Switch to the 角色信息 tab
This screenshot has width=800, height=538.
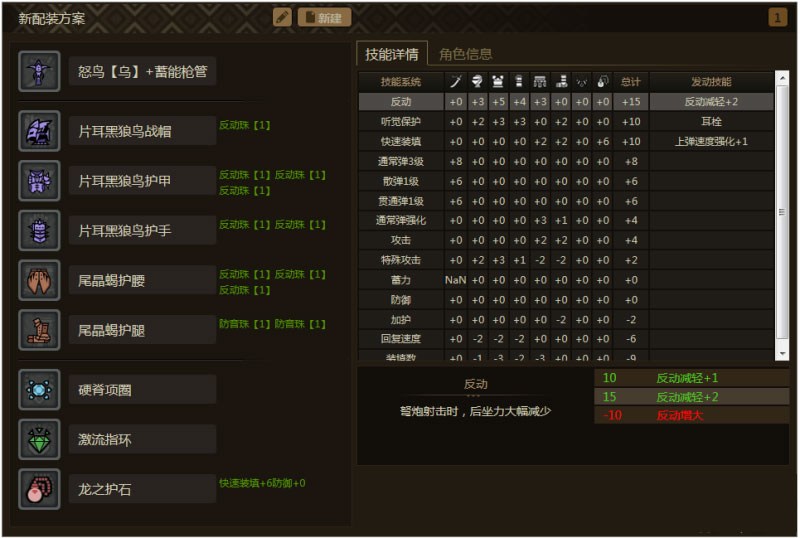(466, 54)
